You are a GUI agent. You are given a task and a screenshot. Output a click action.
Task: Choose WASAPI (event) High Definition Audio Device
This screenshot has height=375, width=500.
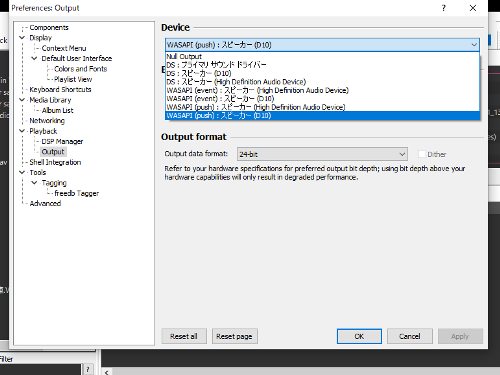[322, 90]
